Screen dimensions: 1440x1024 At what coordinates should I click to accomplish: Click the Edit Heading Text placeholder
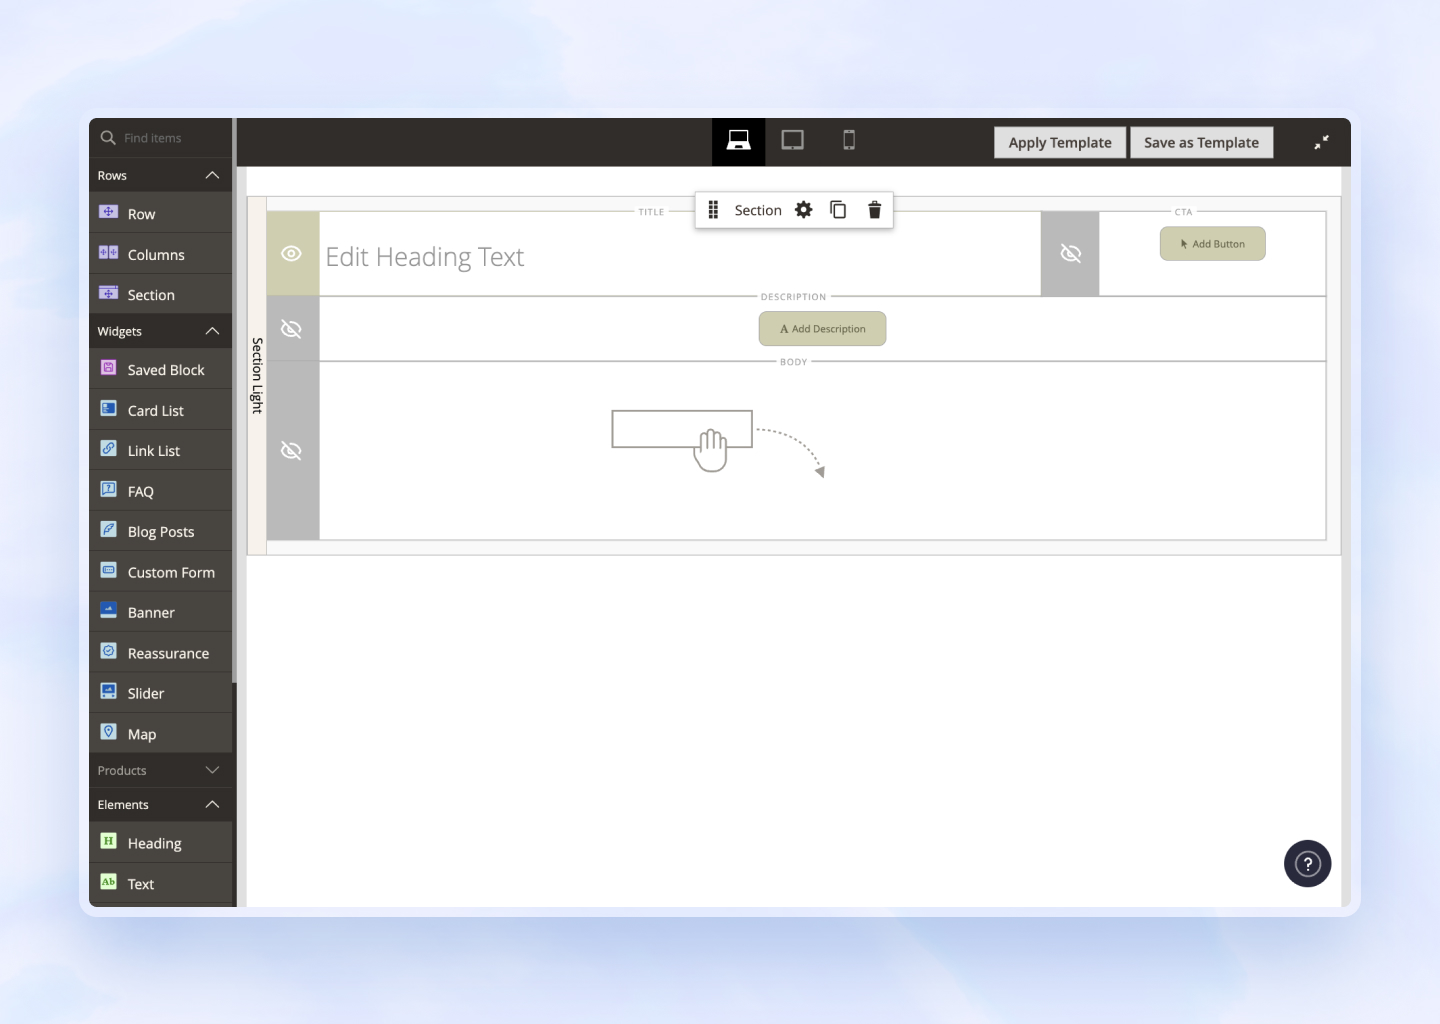(425, 257)
